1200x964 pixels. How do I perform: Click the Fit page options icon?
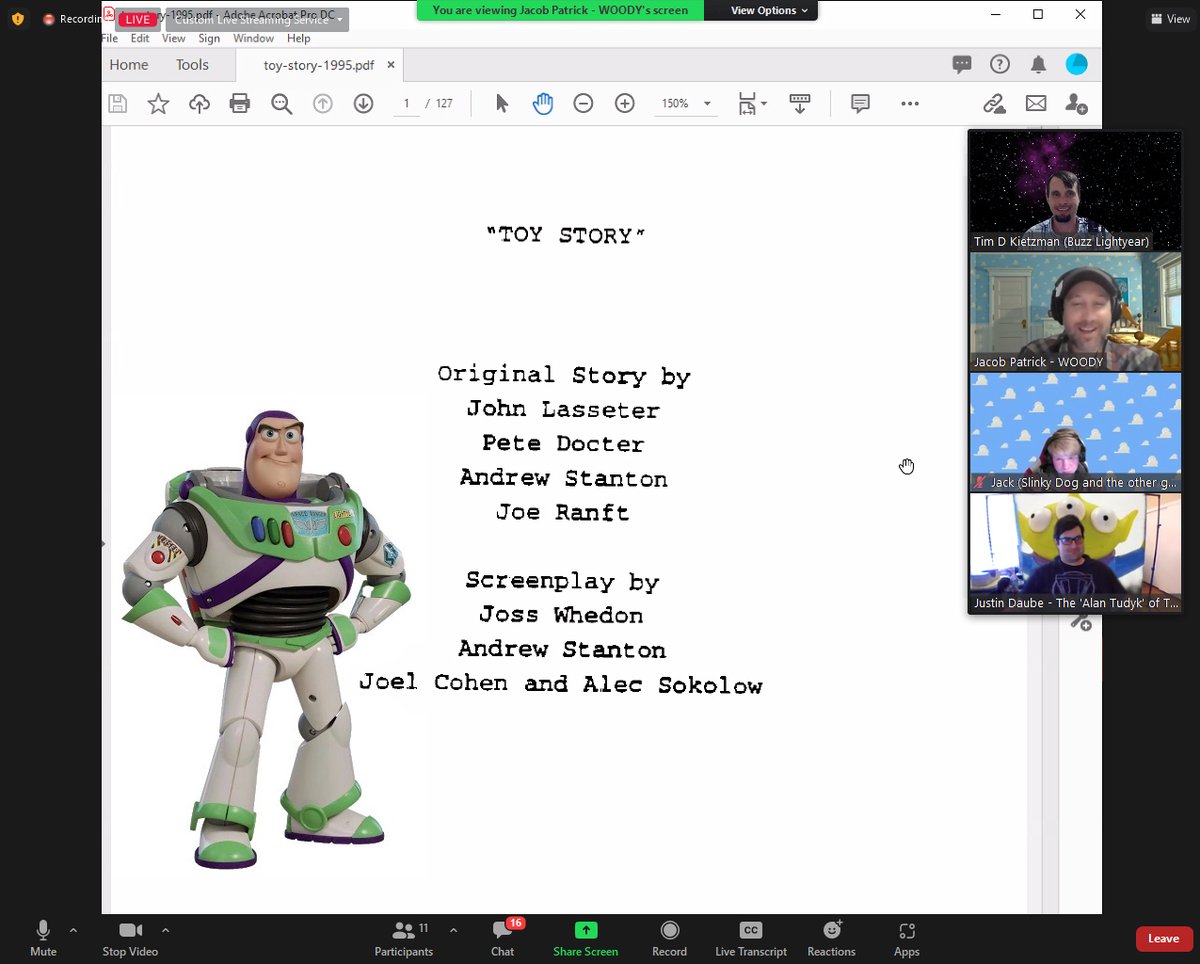point(751,103)
